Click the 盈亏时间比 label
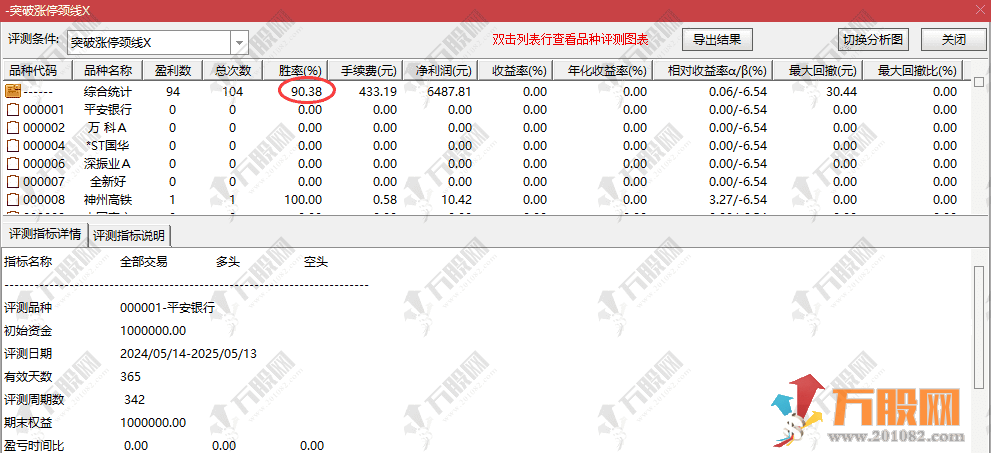The width and height of the screenshot is (991, 453). [34, 446]
